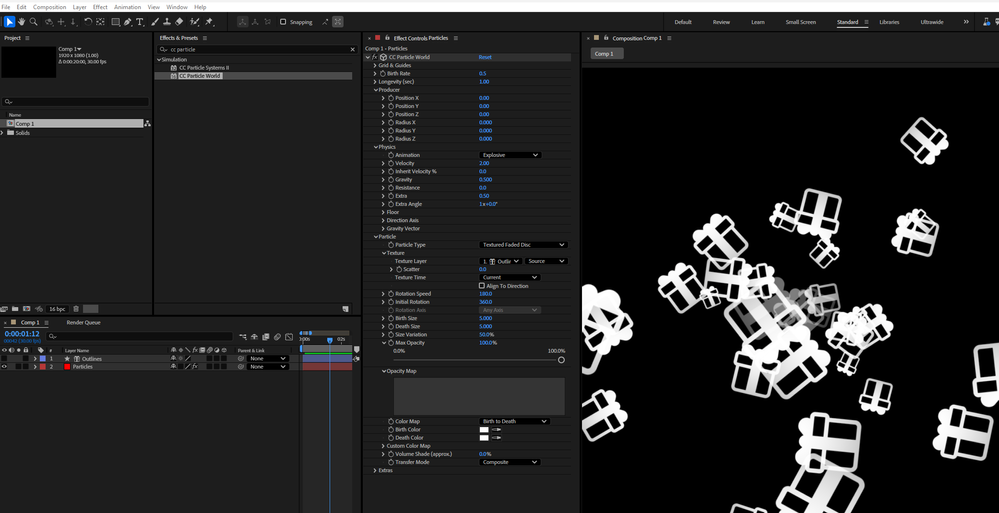
Task: Click the Puppet Pin tool
Action: (x=209, y=21)
